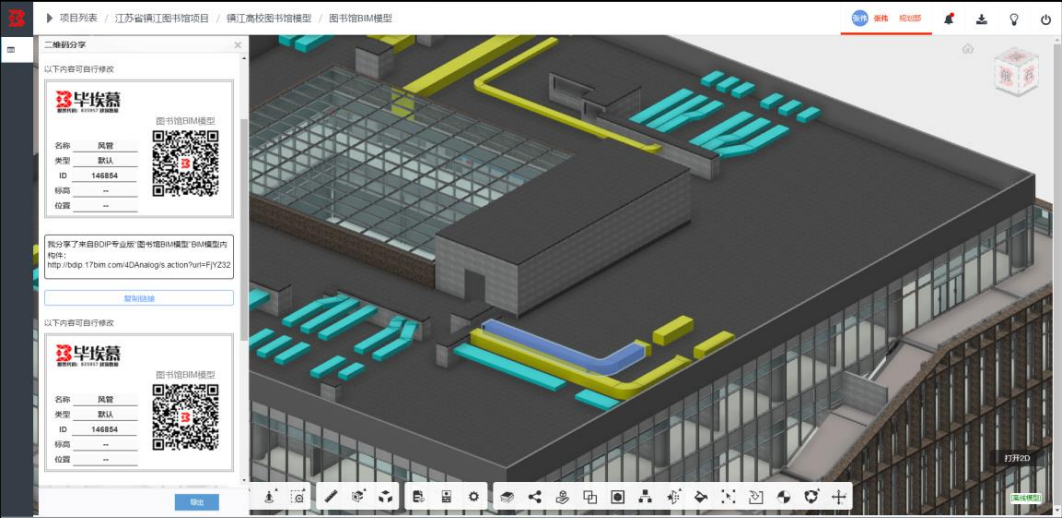Click the lightbulb tips icon
This screenshot has width=1062, height=518.
[x=1014, y=18]
